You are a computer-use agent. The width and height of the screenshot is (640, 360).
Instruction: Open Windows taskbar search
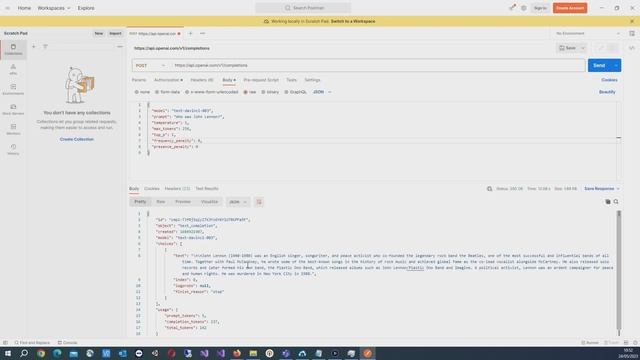click(x=24, y=353)
